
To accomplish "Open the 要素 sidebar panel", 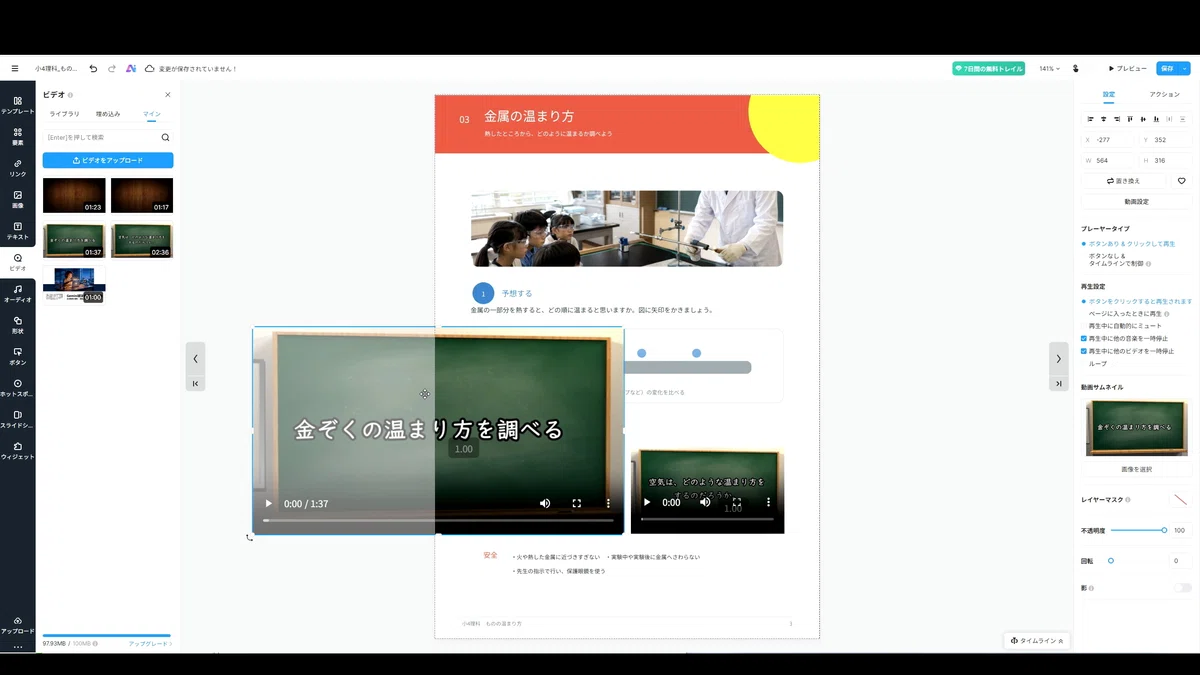I will 18,136.
